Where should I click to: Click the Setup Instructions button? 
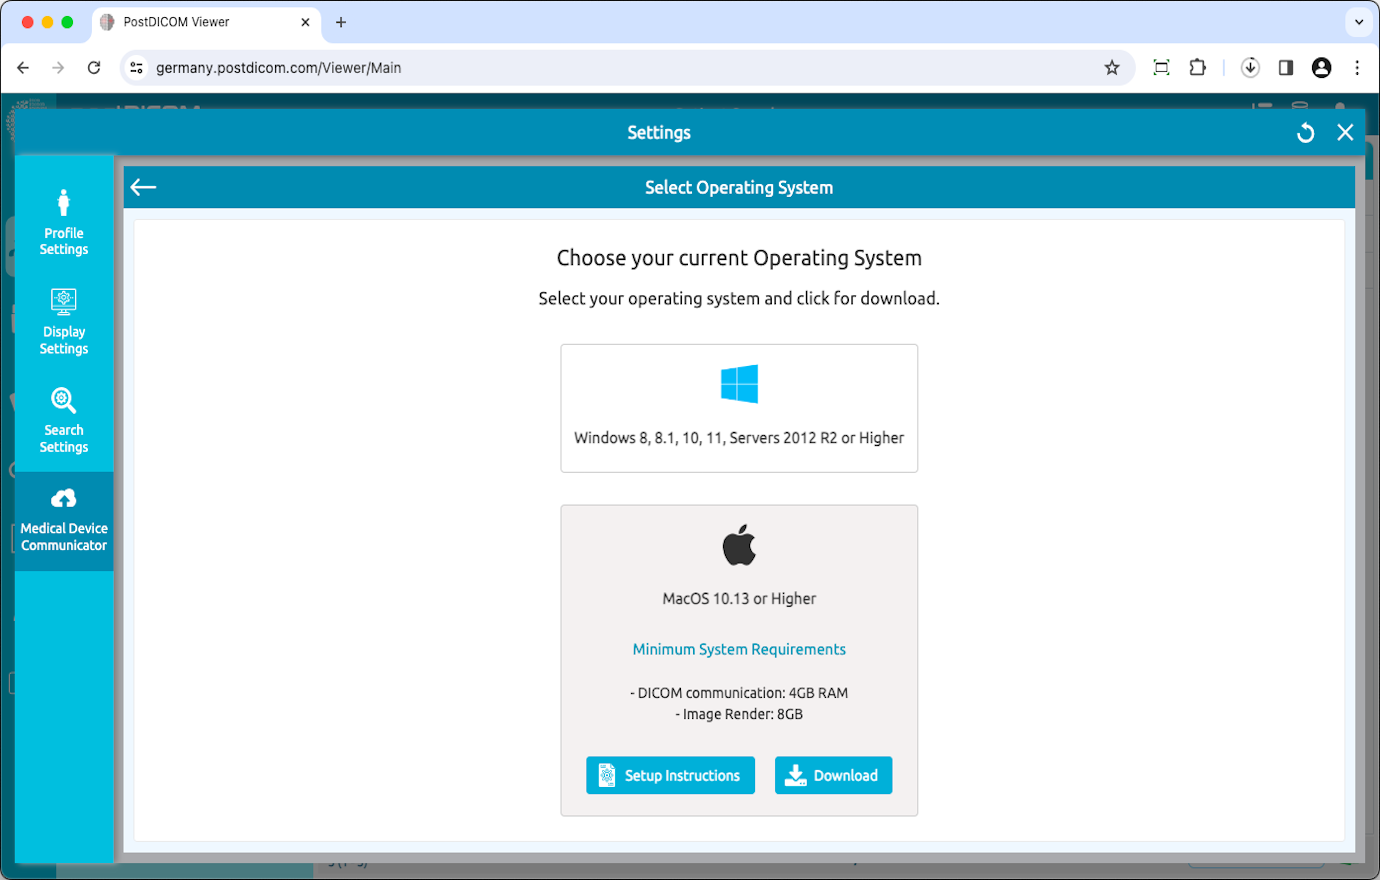pyautogui.click(x=670, y=775)
